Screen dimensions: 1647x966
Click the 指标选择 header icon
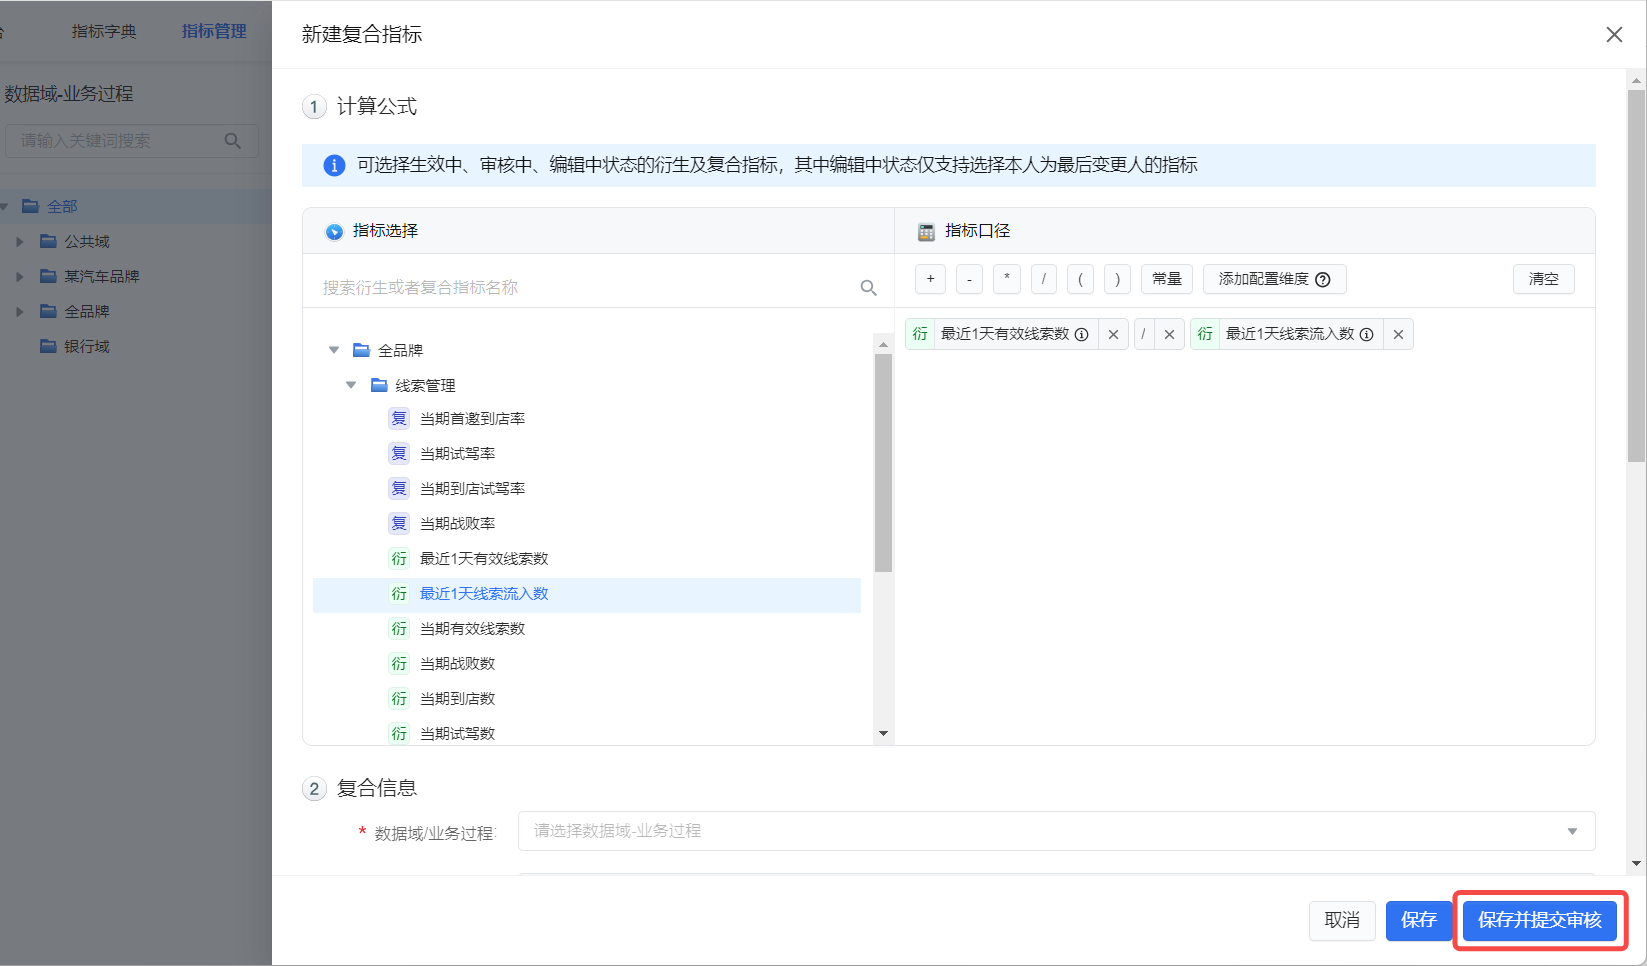tap(334, 232)
